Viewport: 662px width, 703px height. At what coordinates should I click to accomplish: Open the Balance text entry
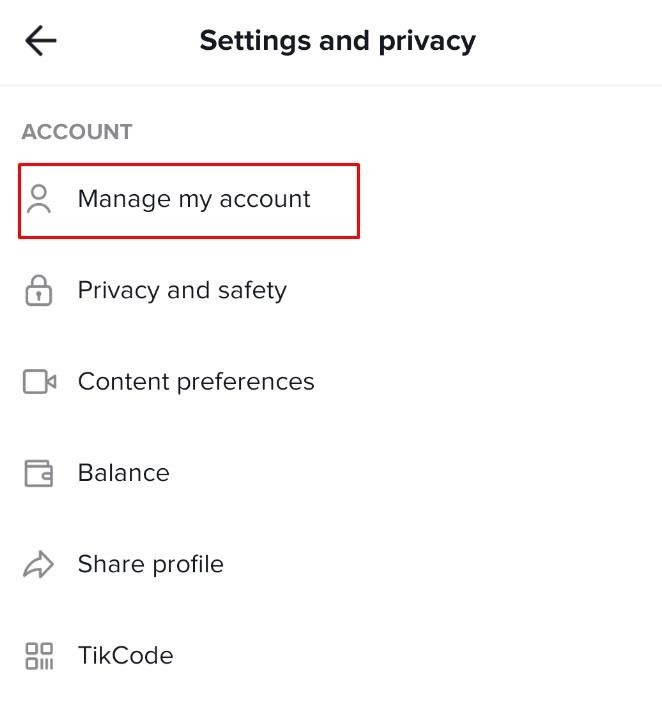124,473
